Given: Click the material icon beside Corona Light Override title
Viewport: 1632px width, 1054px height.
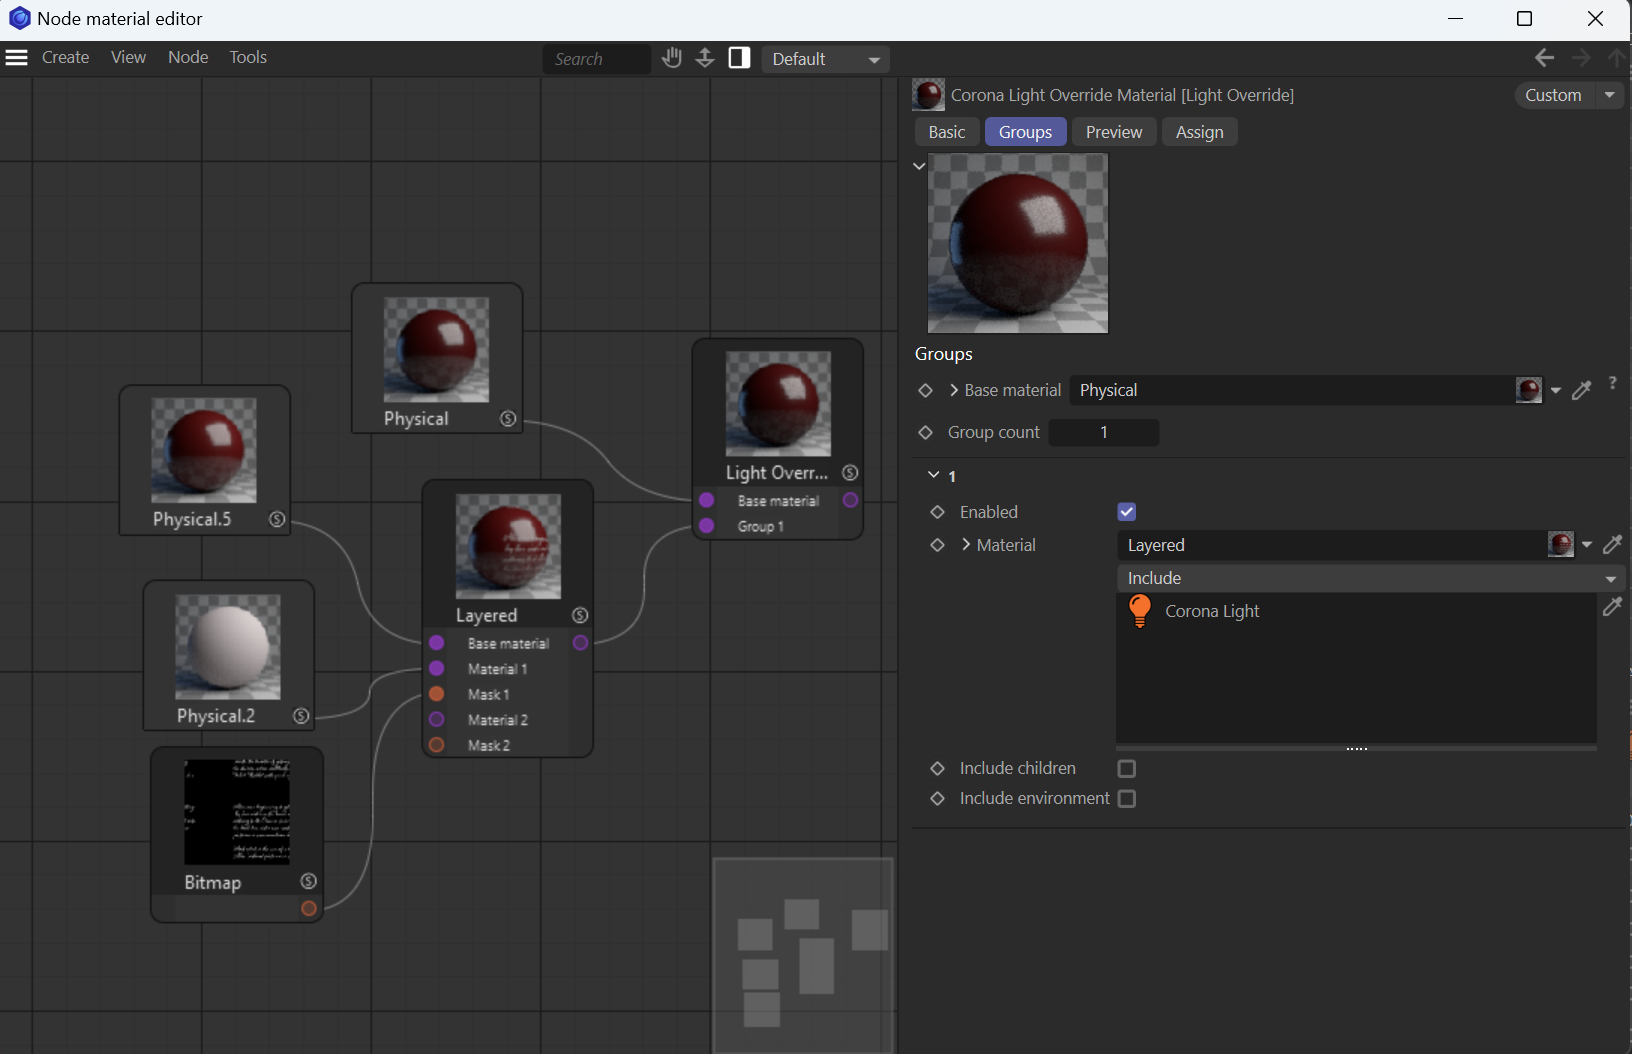Looking at the screenshot, I should pos(928,95).
